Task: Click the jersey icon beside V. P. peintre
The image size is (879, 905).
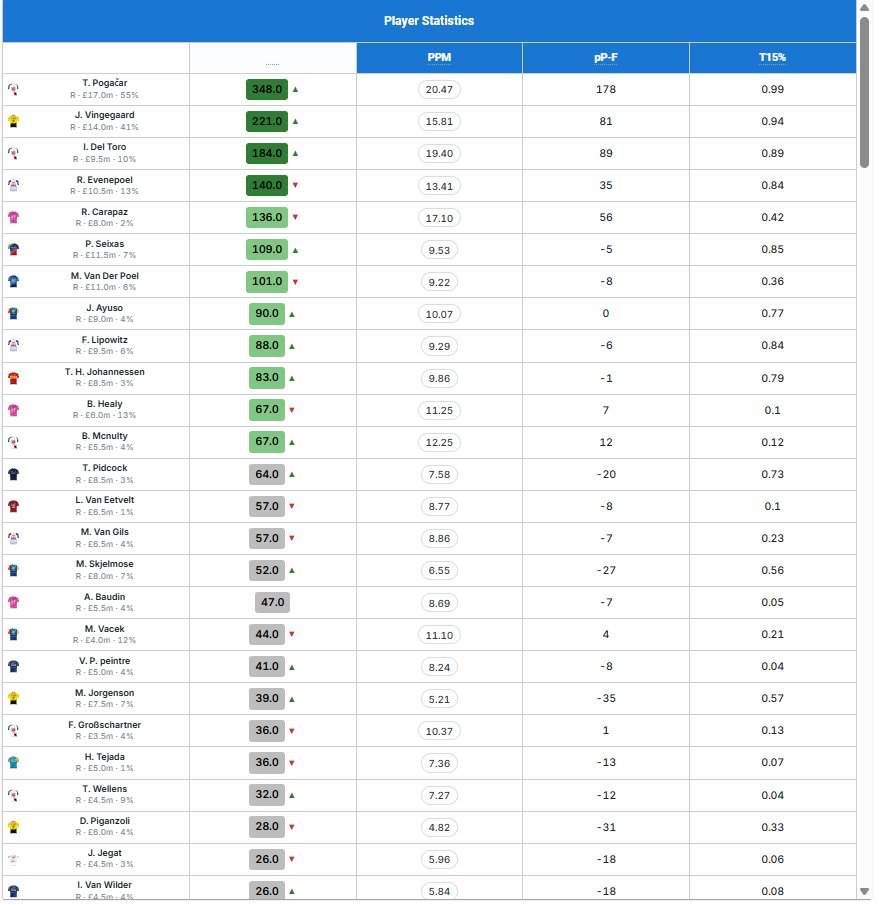Action: (x=13, y=667)
